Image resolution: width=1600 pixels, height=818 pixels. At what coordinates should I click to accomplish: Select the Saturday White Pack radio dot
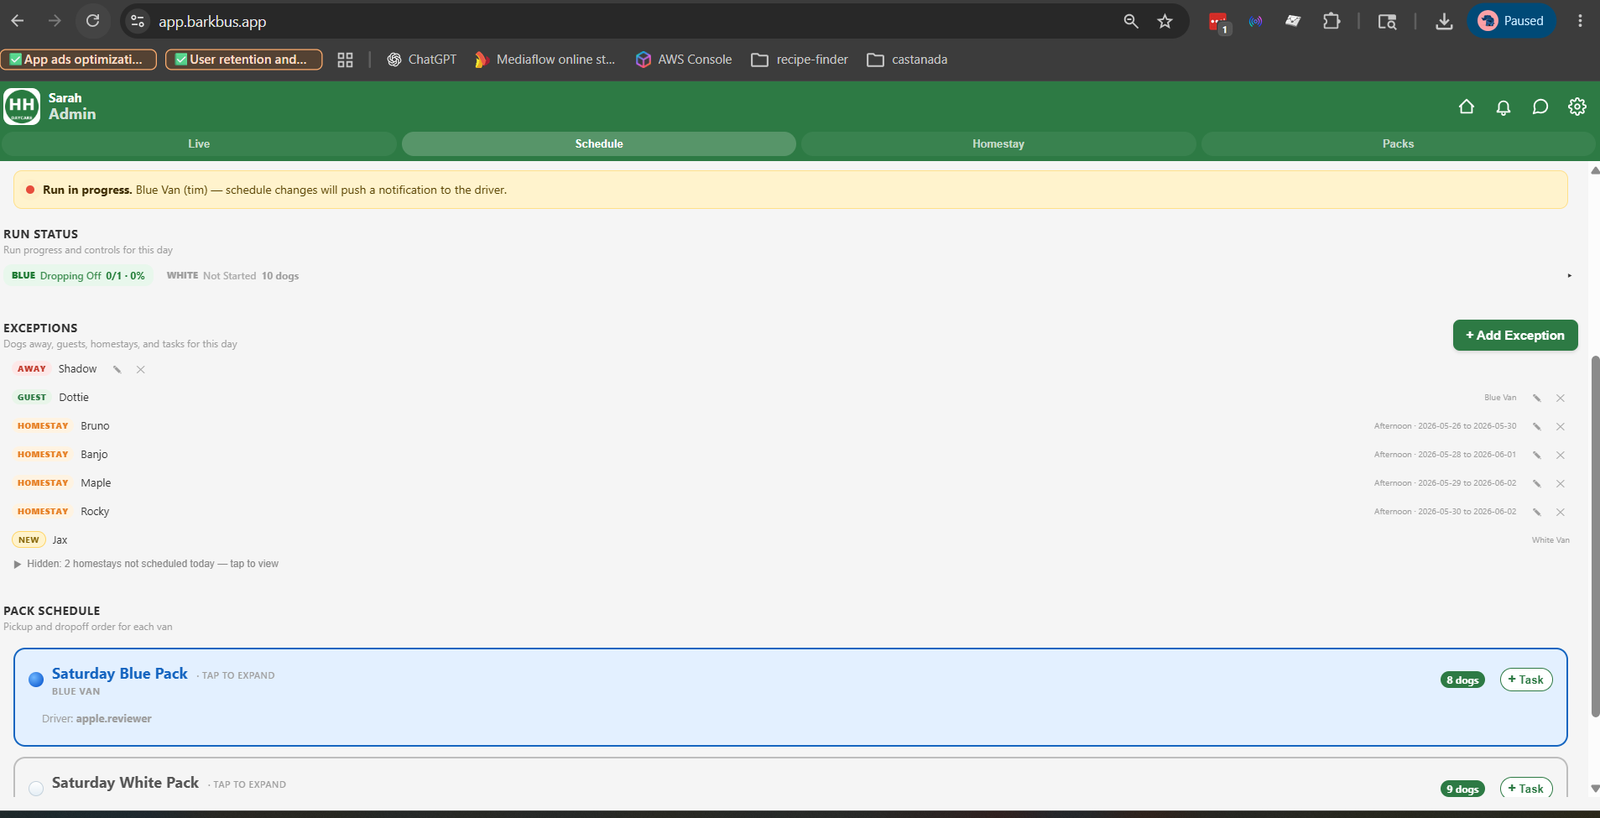36,788
